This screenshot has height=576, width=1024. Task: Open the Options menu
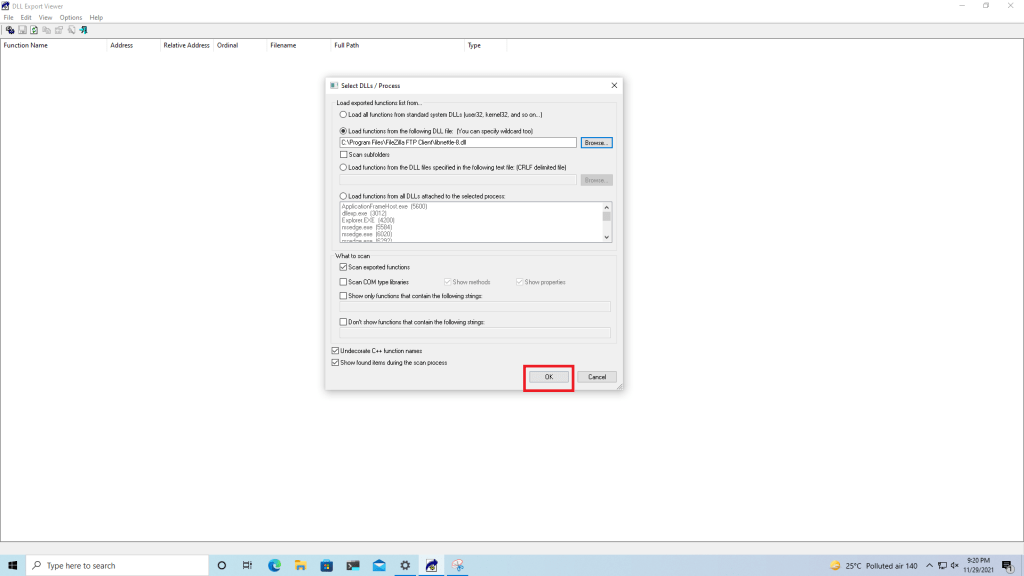click(71, 18)
